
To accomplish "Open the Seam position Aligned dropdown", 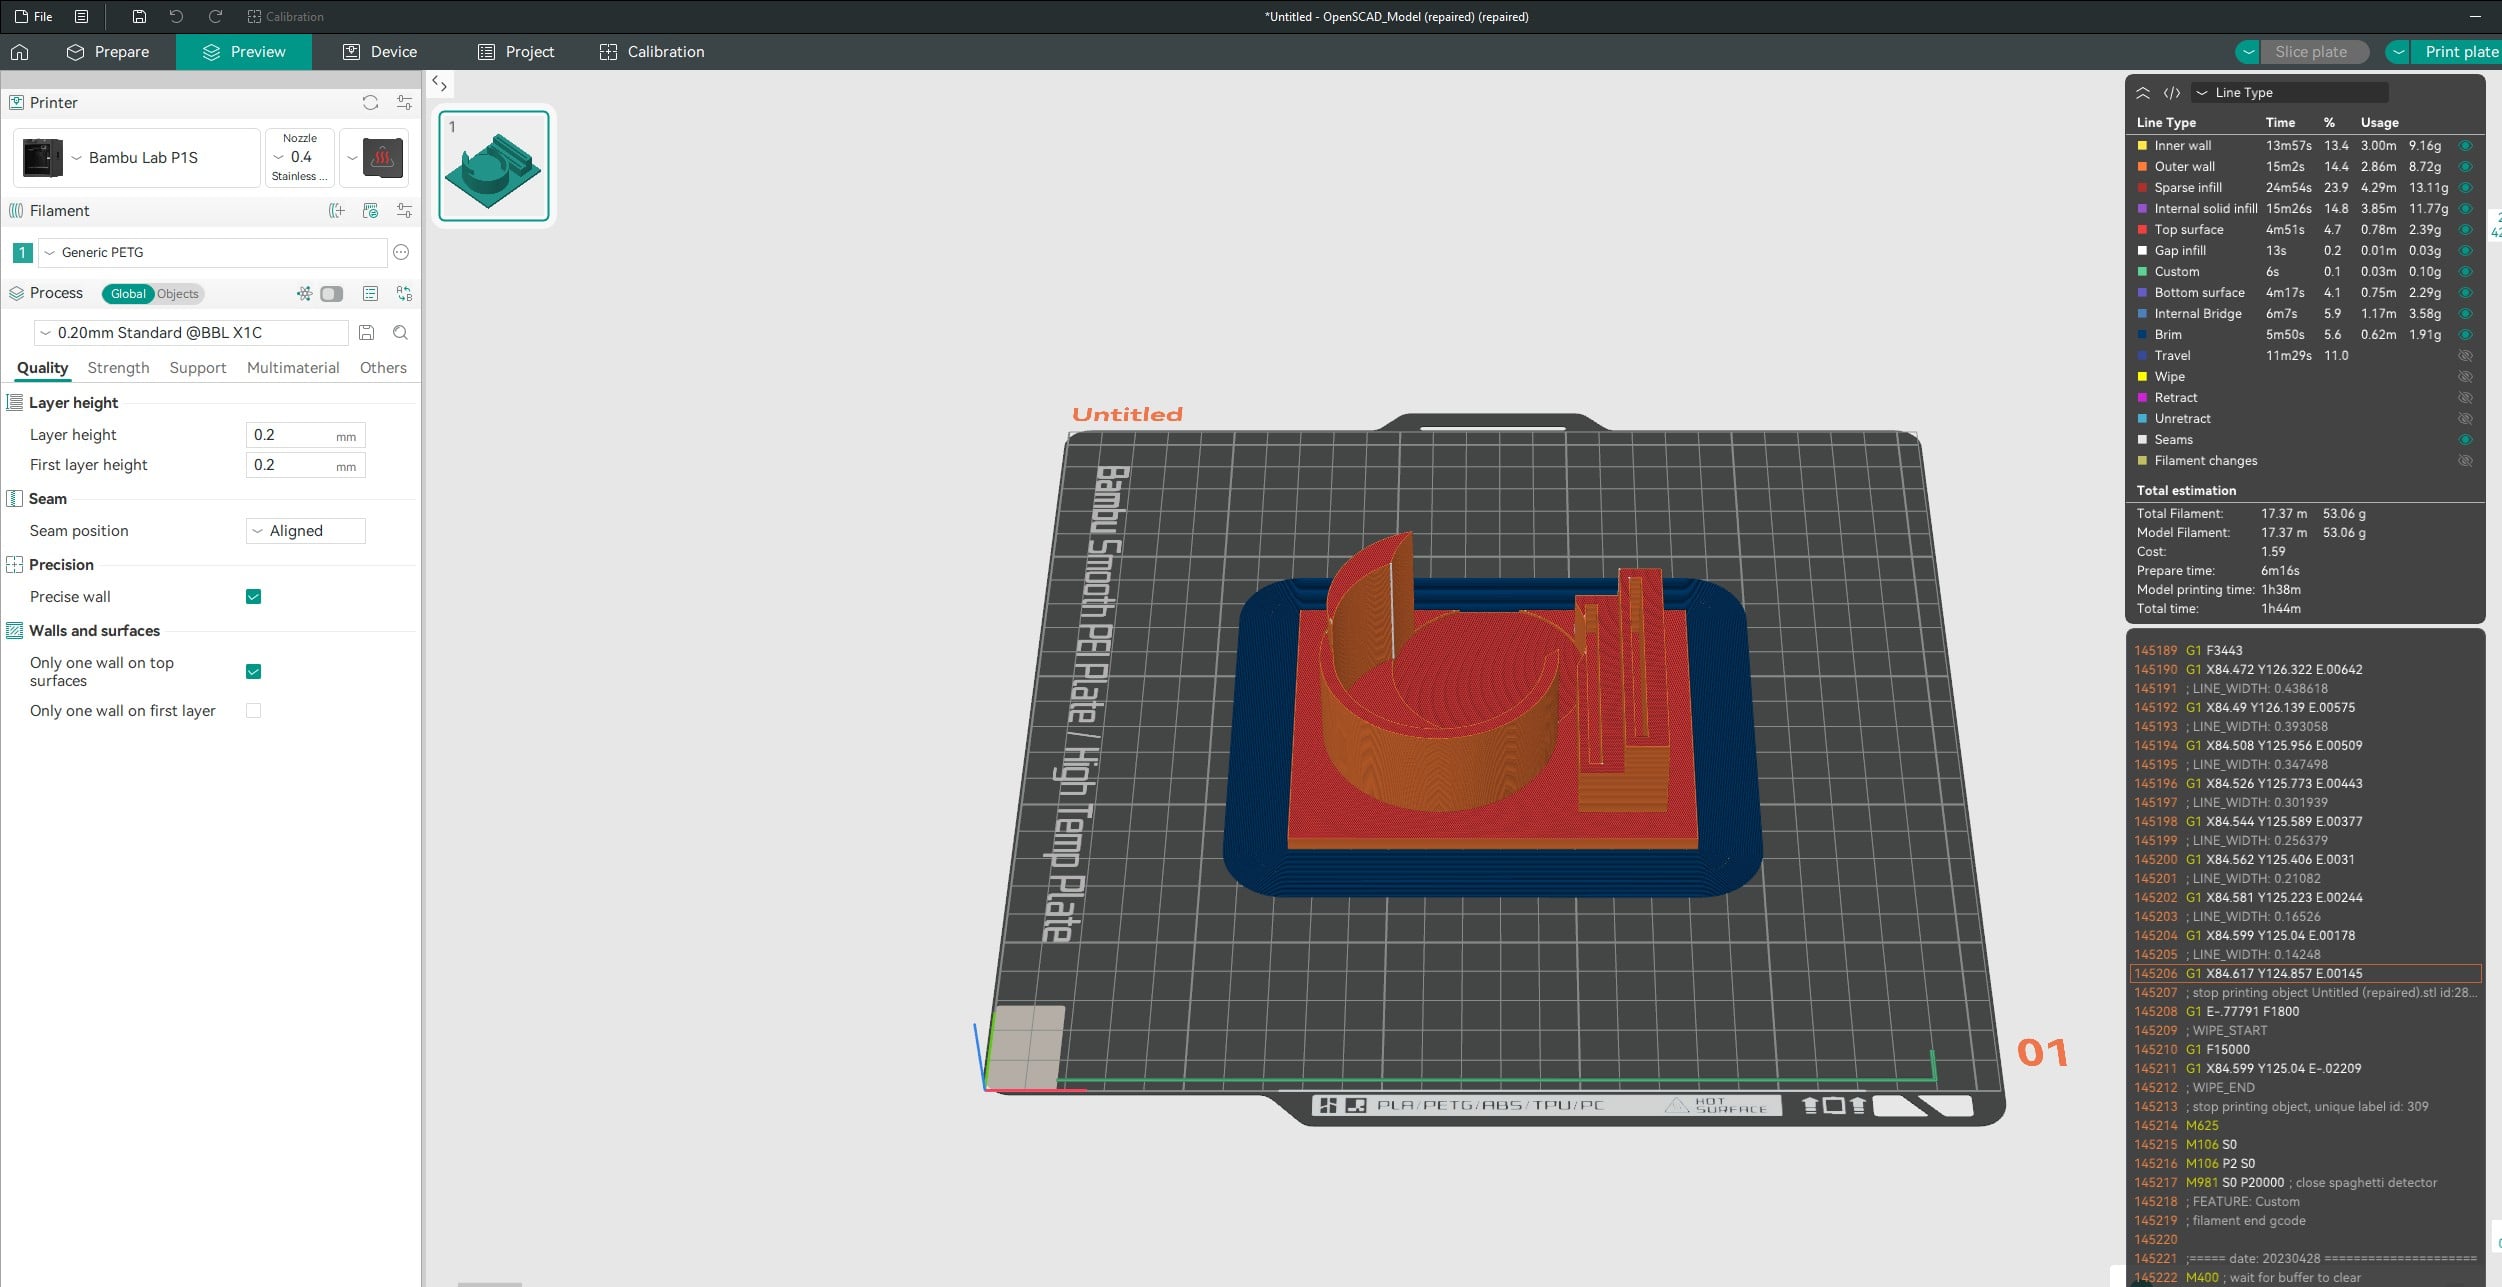I will (x=305, y=531).
